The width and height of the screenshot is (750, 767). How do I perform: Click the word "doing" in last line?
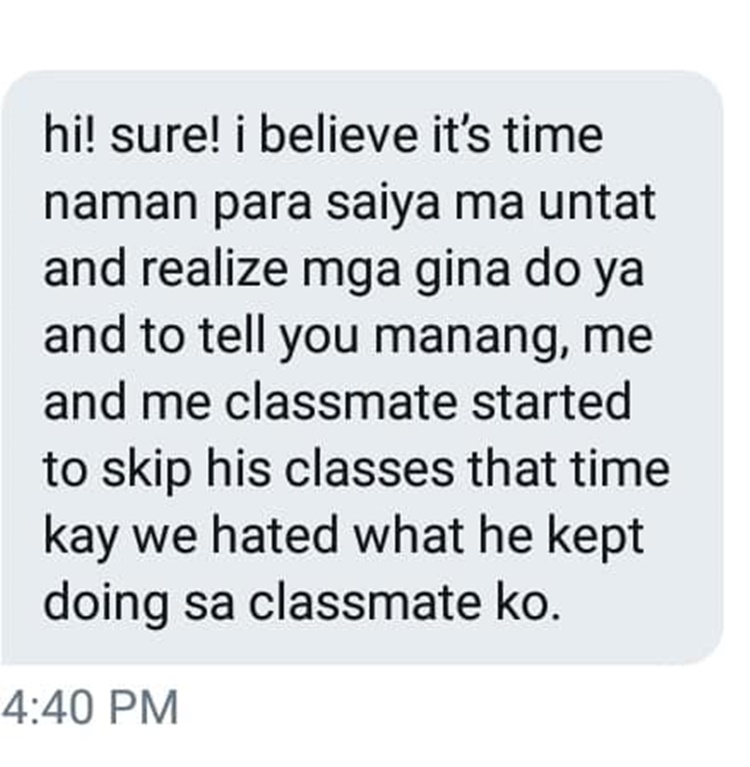pyautogui.click(x=106, y=604)
